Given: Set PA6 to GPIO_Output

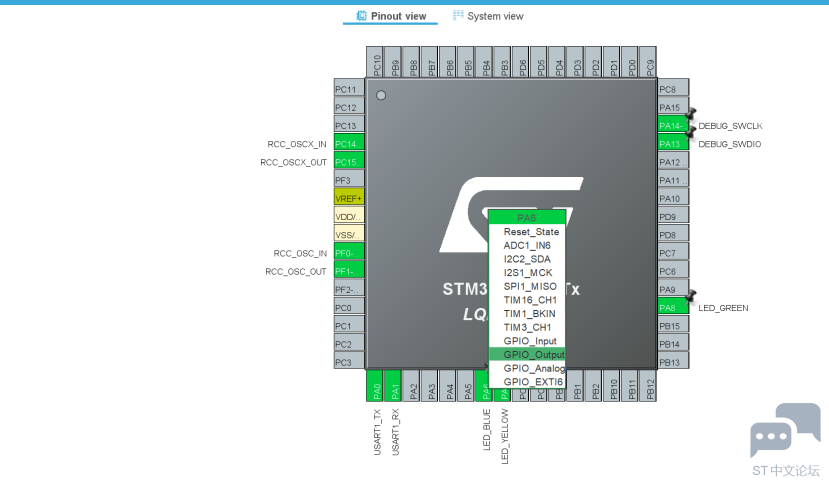Looking at the screenshot, I should pyautogui.click(x=527, y=354).
